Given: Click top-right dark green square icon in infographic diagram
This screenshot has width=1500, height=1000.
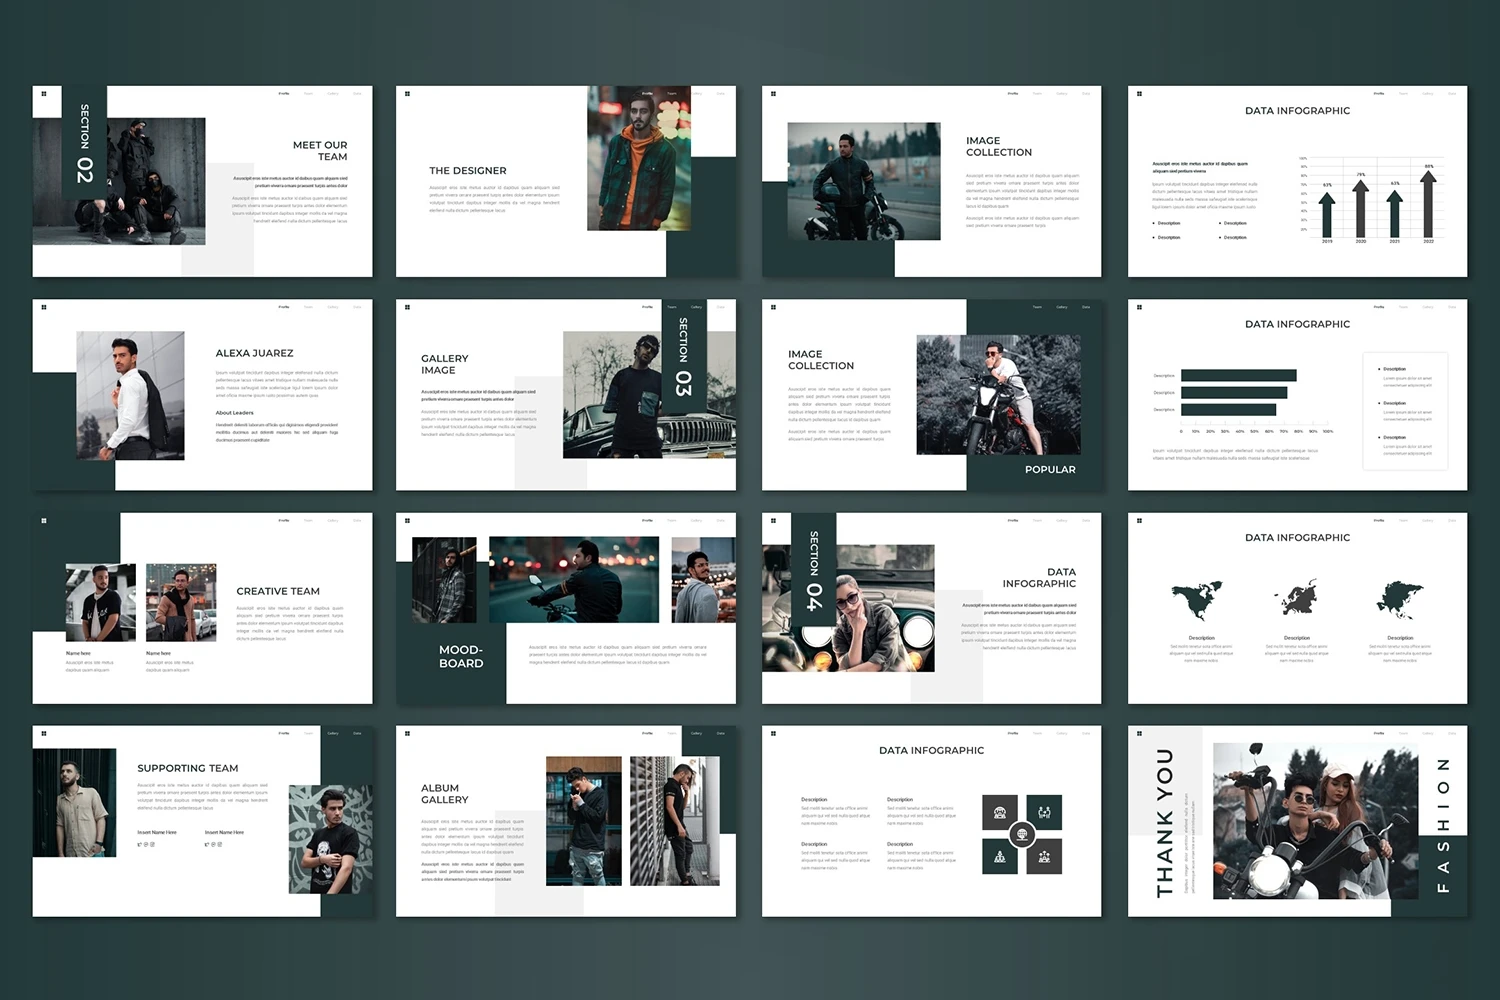Looking at the screenshot, I should 1044,812.
